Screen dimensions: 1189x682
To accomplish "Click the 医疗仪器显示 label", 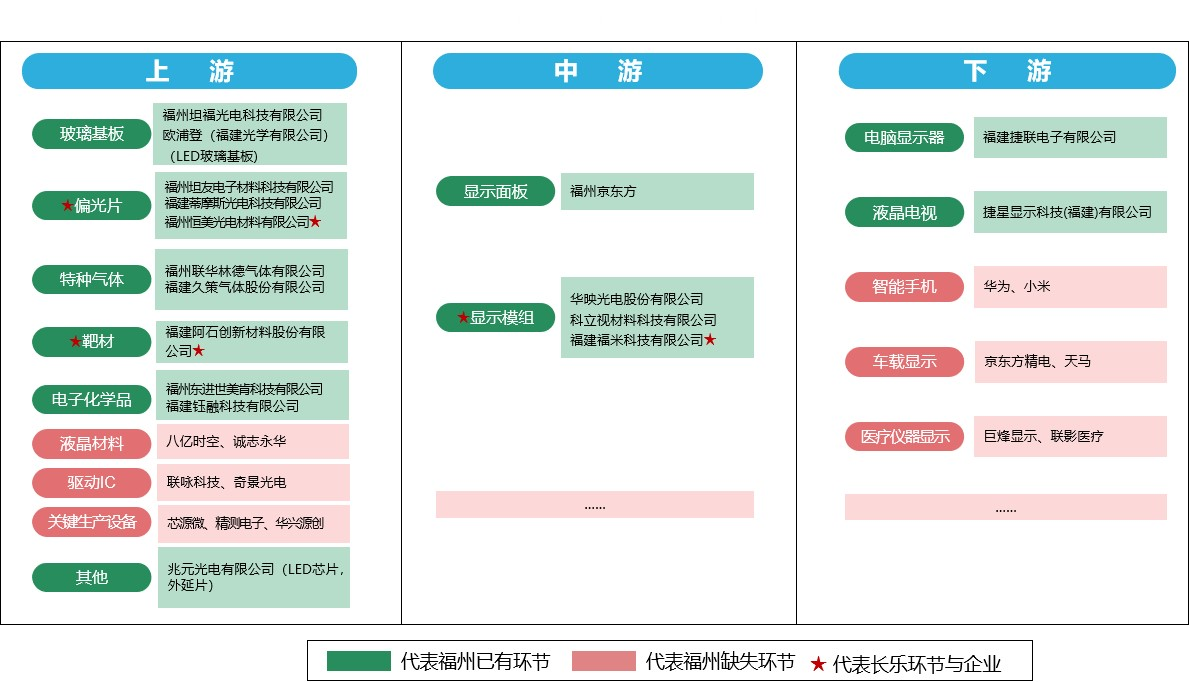I will (904, 436).
